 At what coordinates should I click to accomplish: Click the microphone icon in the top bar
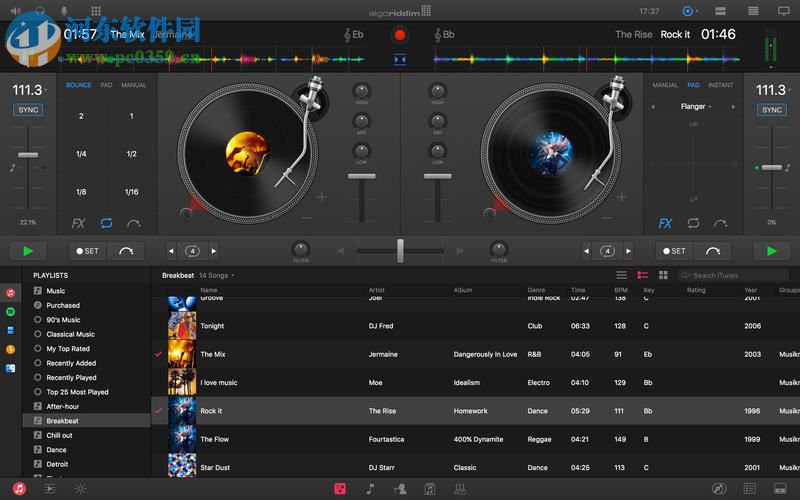click(64, 11)
